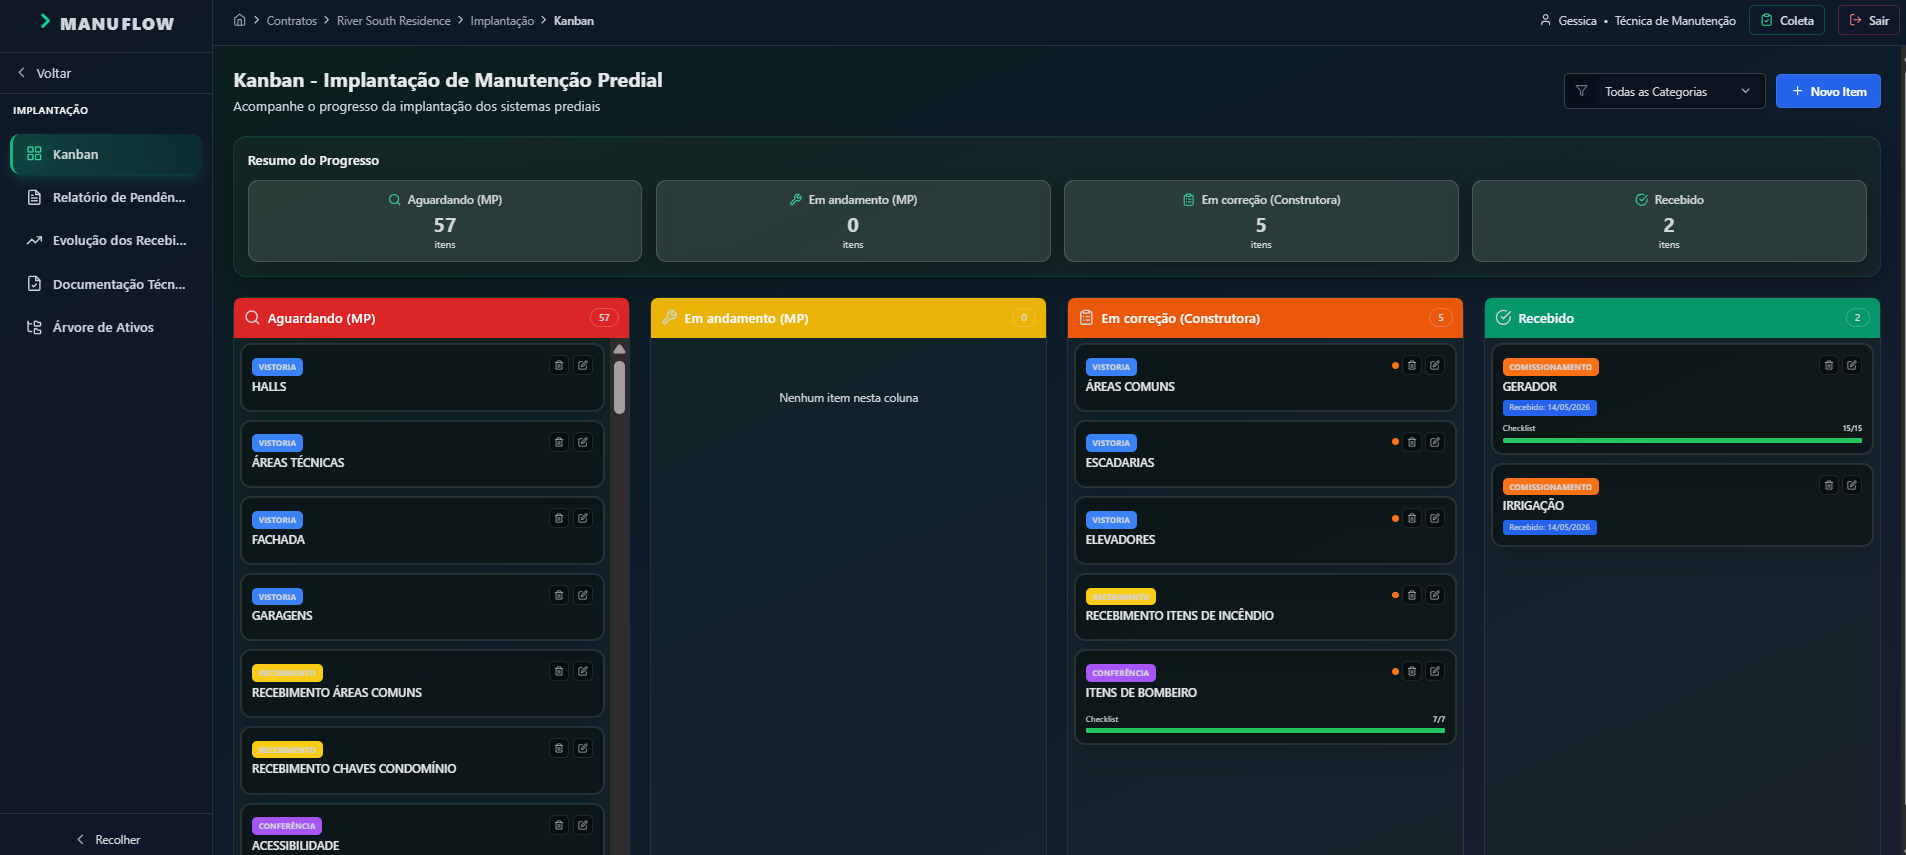Edit the GERADOR card
Image resolution: width=1906 pixels, height=855 pixels.
(x=1852, y=365)
